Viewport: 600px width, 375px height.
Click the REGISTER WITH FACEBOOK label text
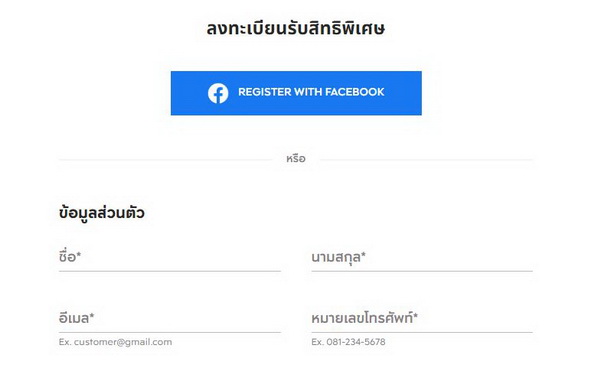(311, 92)
